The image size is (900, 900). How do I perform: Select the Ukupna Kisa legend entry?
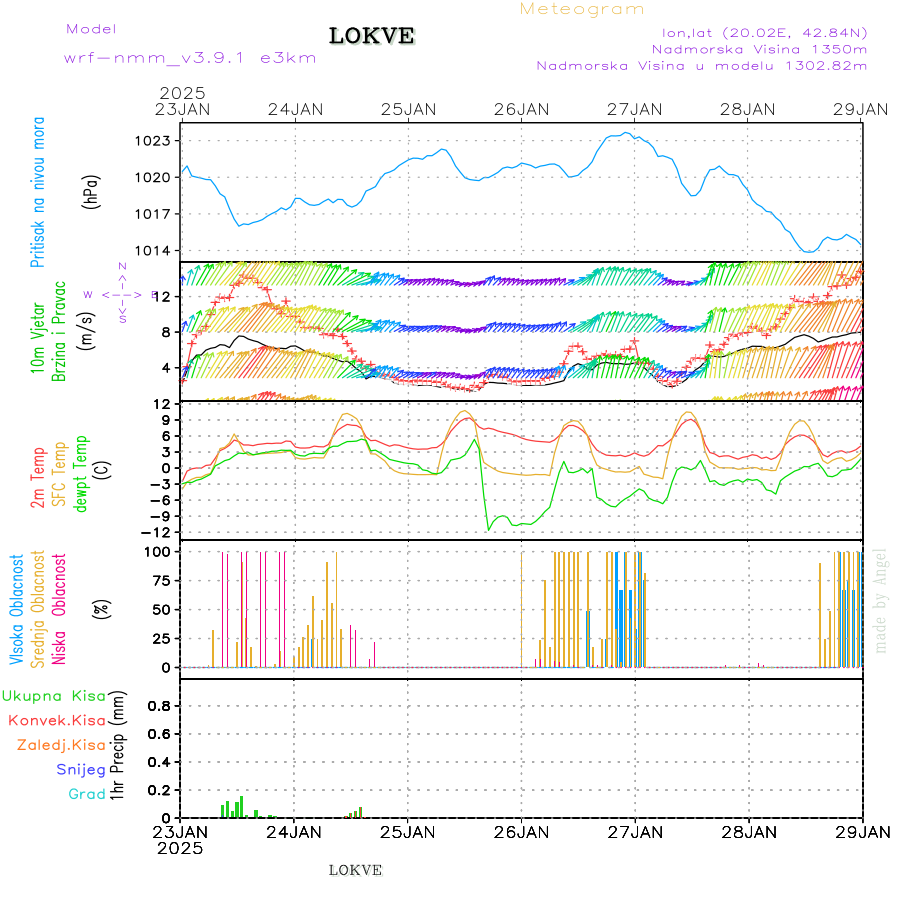[54, 696]
